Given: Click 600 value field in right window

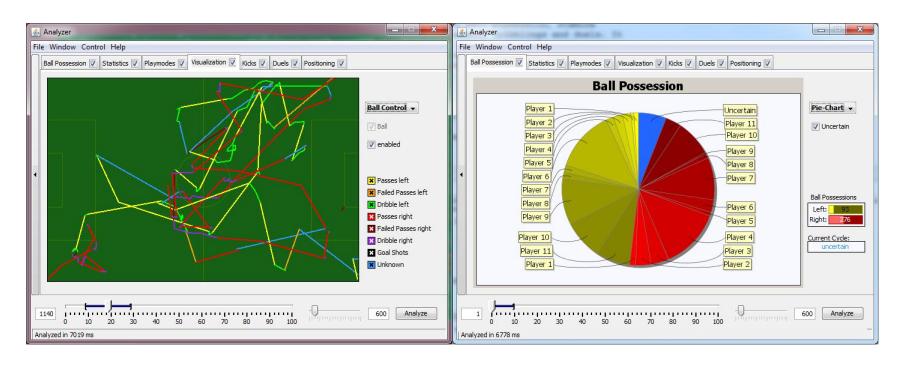Looking at the screenshot, I should [x=805, y=314].
